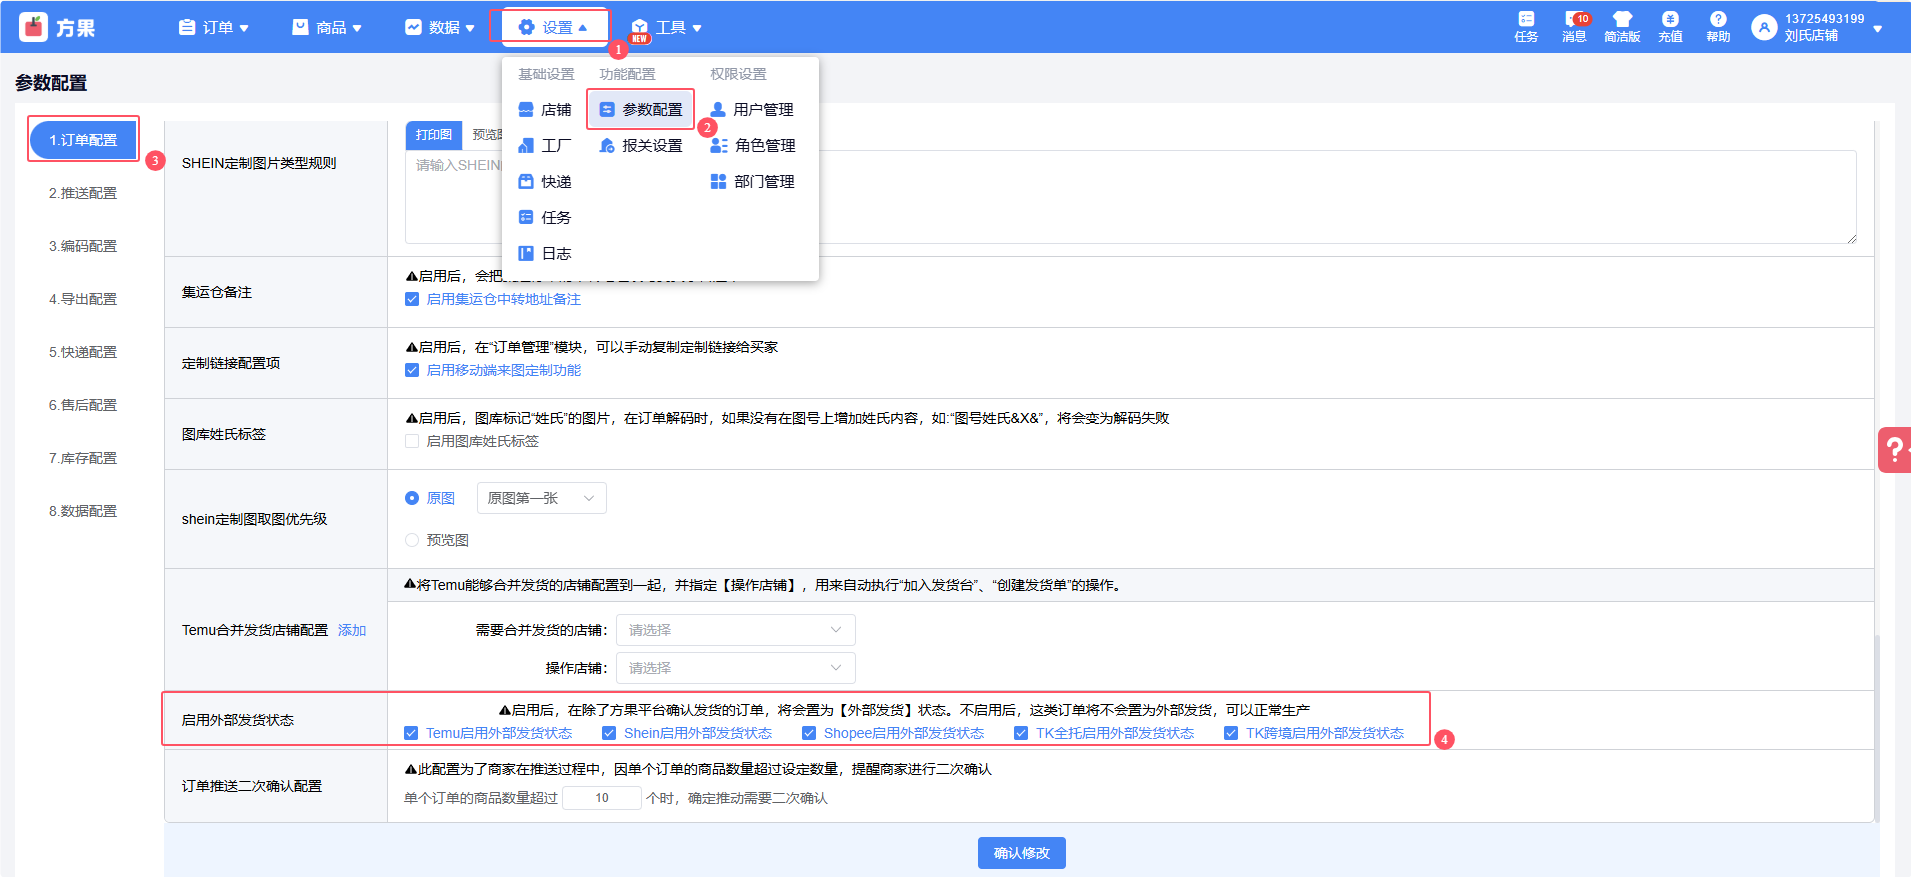Switch to 简洁版 via shirt icon
This screenshot has height=877, width=1911.
click(1621, 26)
